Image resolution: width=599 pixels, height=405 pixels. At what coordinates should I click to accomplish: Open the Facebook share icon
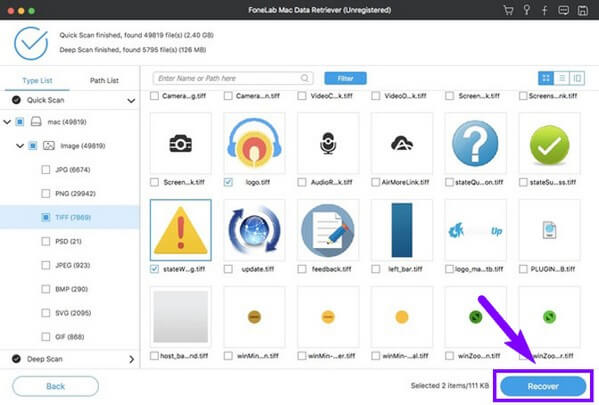click(x=545, y=10)
